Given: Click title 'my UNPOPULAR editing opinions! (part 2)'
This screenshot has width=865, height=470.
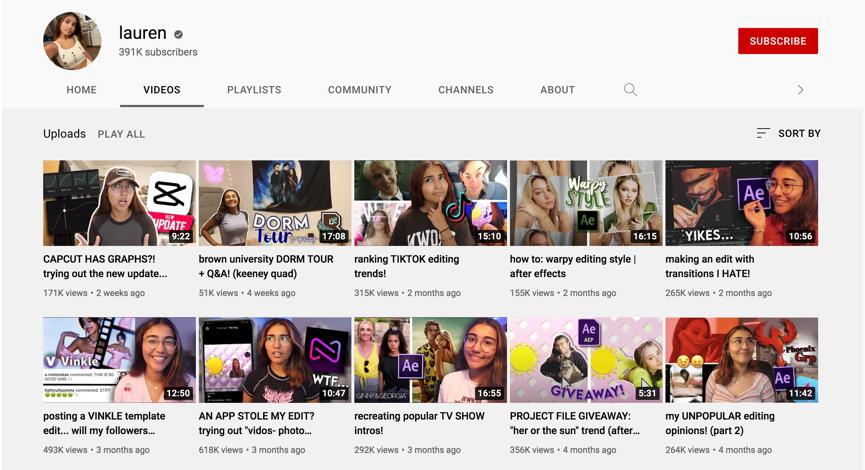Looking at the screenshot, I should (720, 423).
